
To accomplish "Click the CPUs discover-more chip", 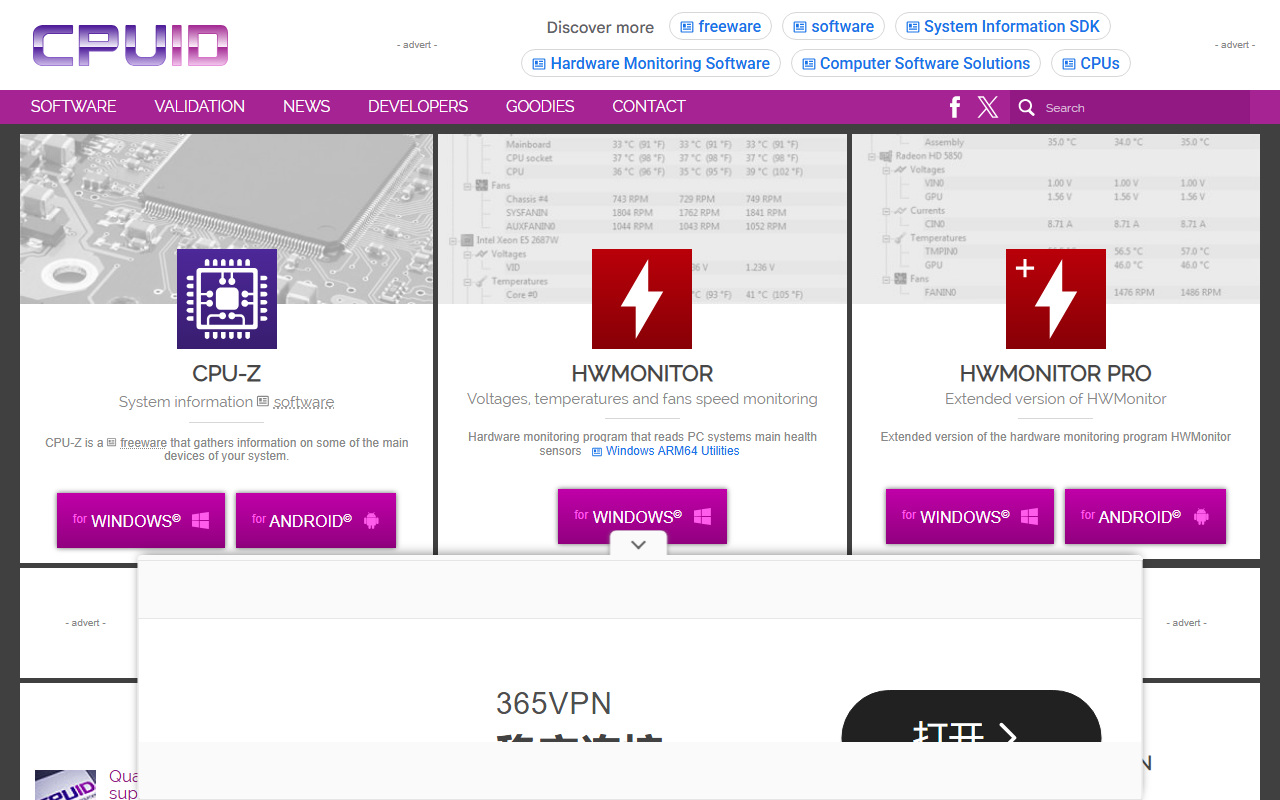I will 1091,63.
